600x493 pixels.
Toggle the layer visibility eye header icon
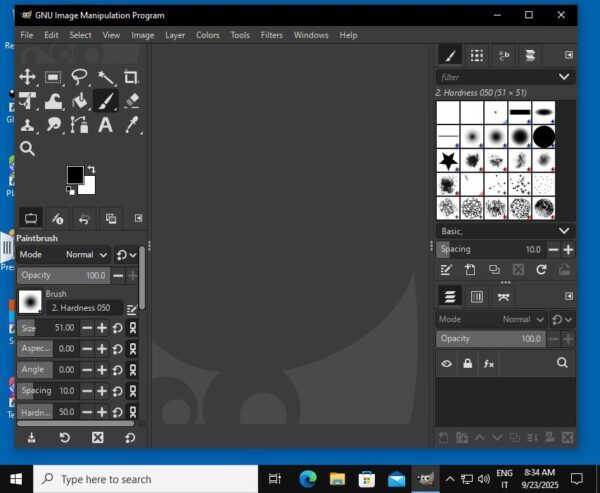coord(446,364)
